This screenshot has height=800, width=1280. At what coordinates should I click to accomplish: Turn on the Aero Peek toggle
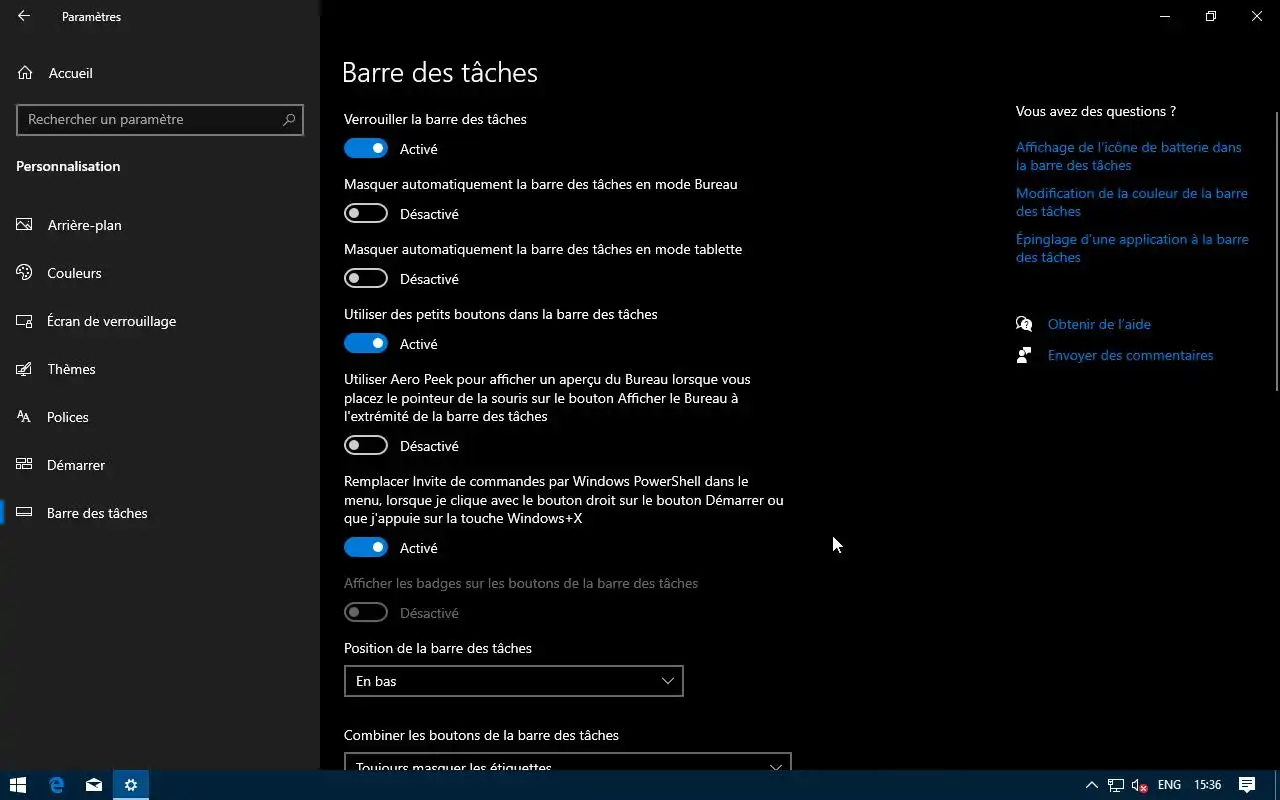point(366,446)
